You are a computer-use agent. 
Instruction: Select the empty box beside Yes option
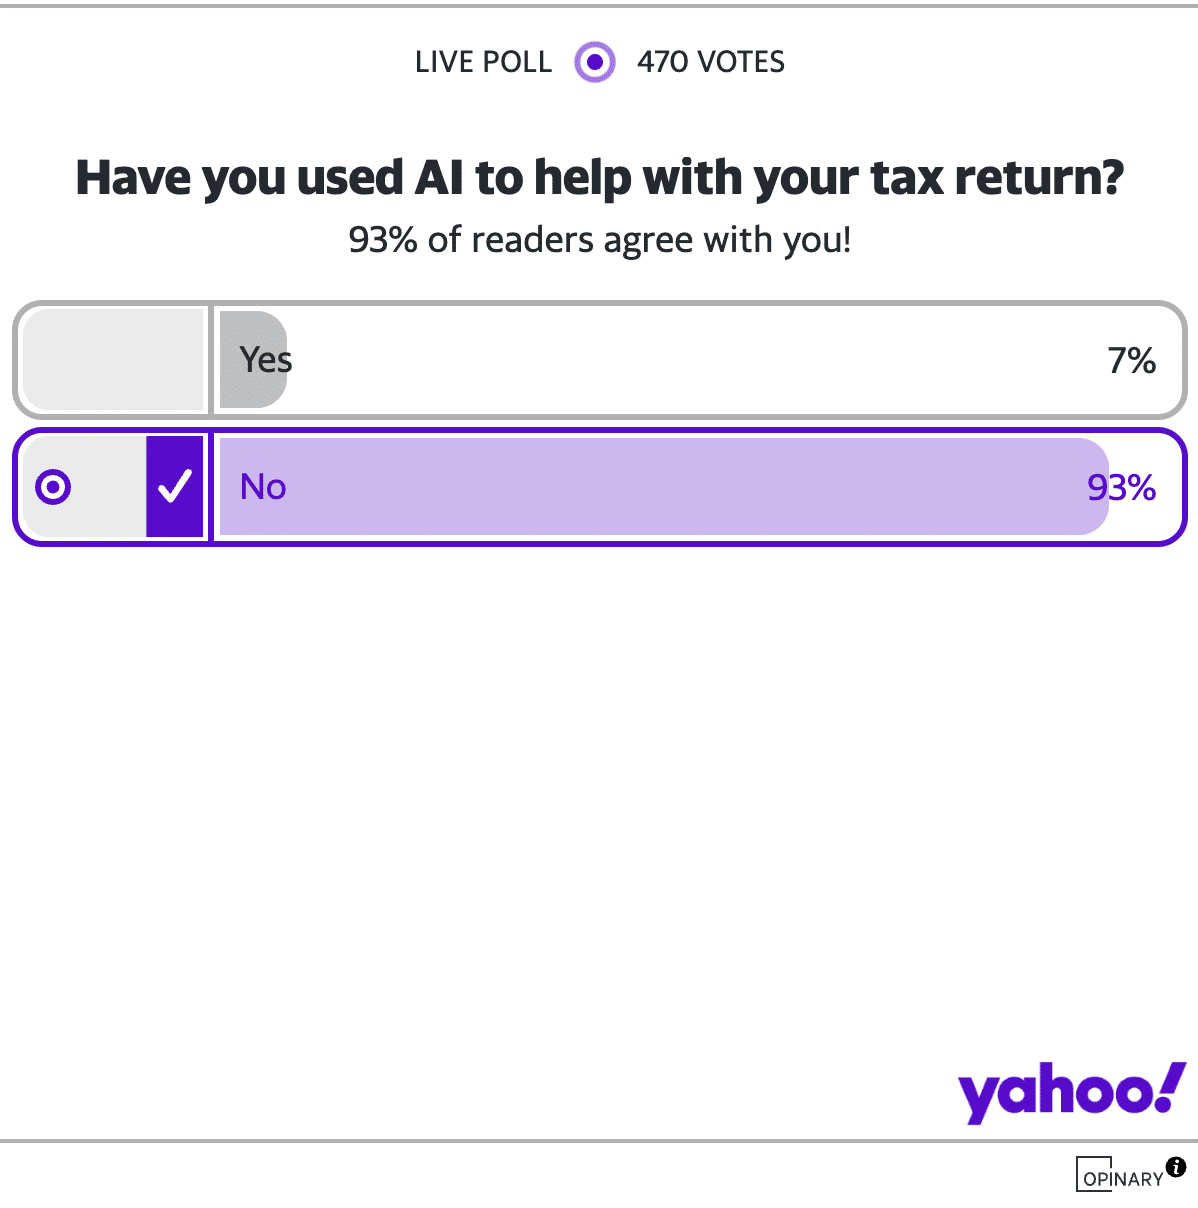click(113, 360)
